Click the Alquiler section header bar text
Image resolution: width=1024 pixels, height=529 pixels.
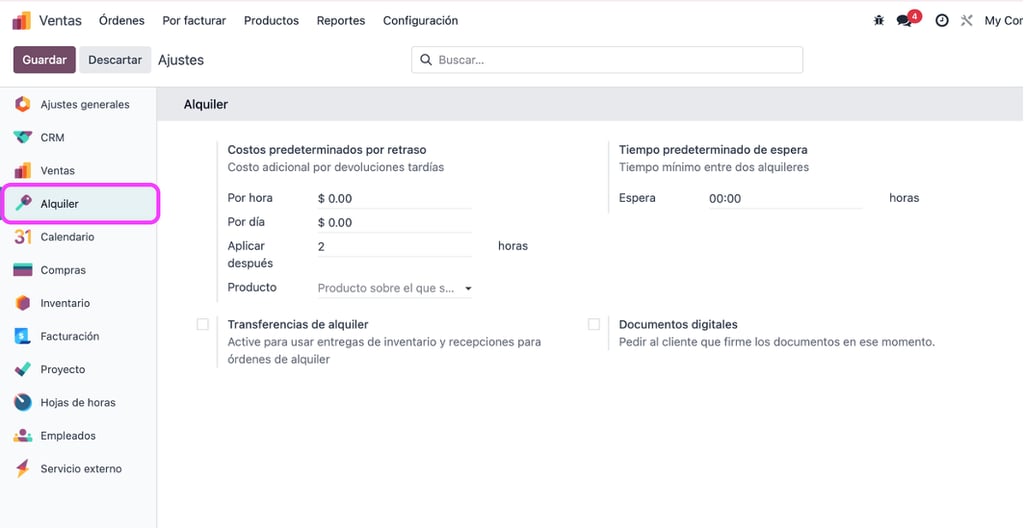206,104
